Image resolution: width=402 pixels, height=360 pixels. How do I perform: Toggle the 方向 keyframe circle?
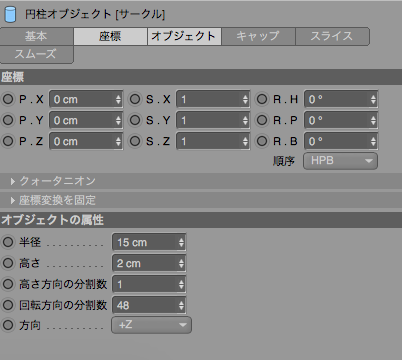pyautogui.click(x=8, y=325)
